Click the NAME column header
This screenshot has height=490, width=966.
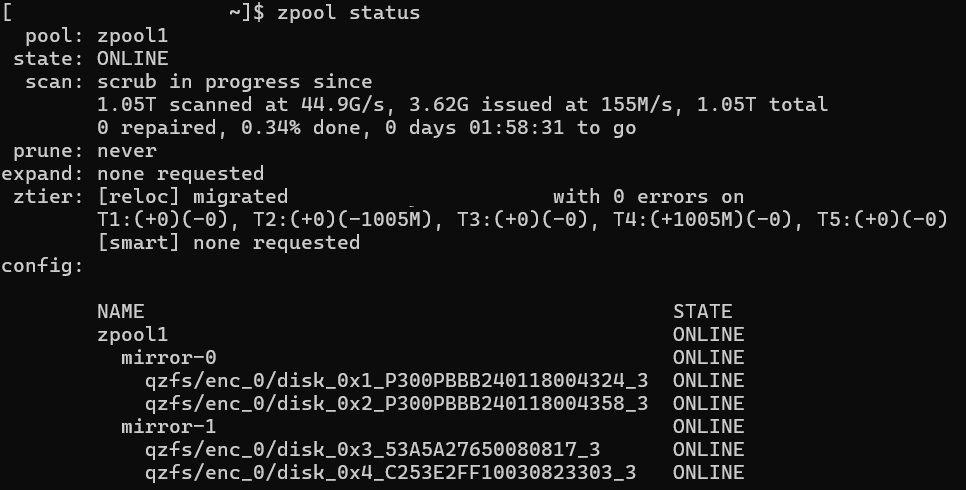120,311
